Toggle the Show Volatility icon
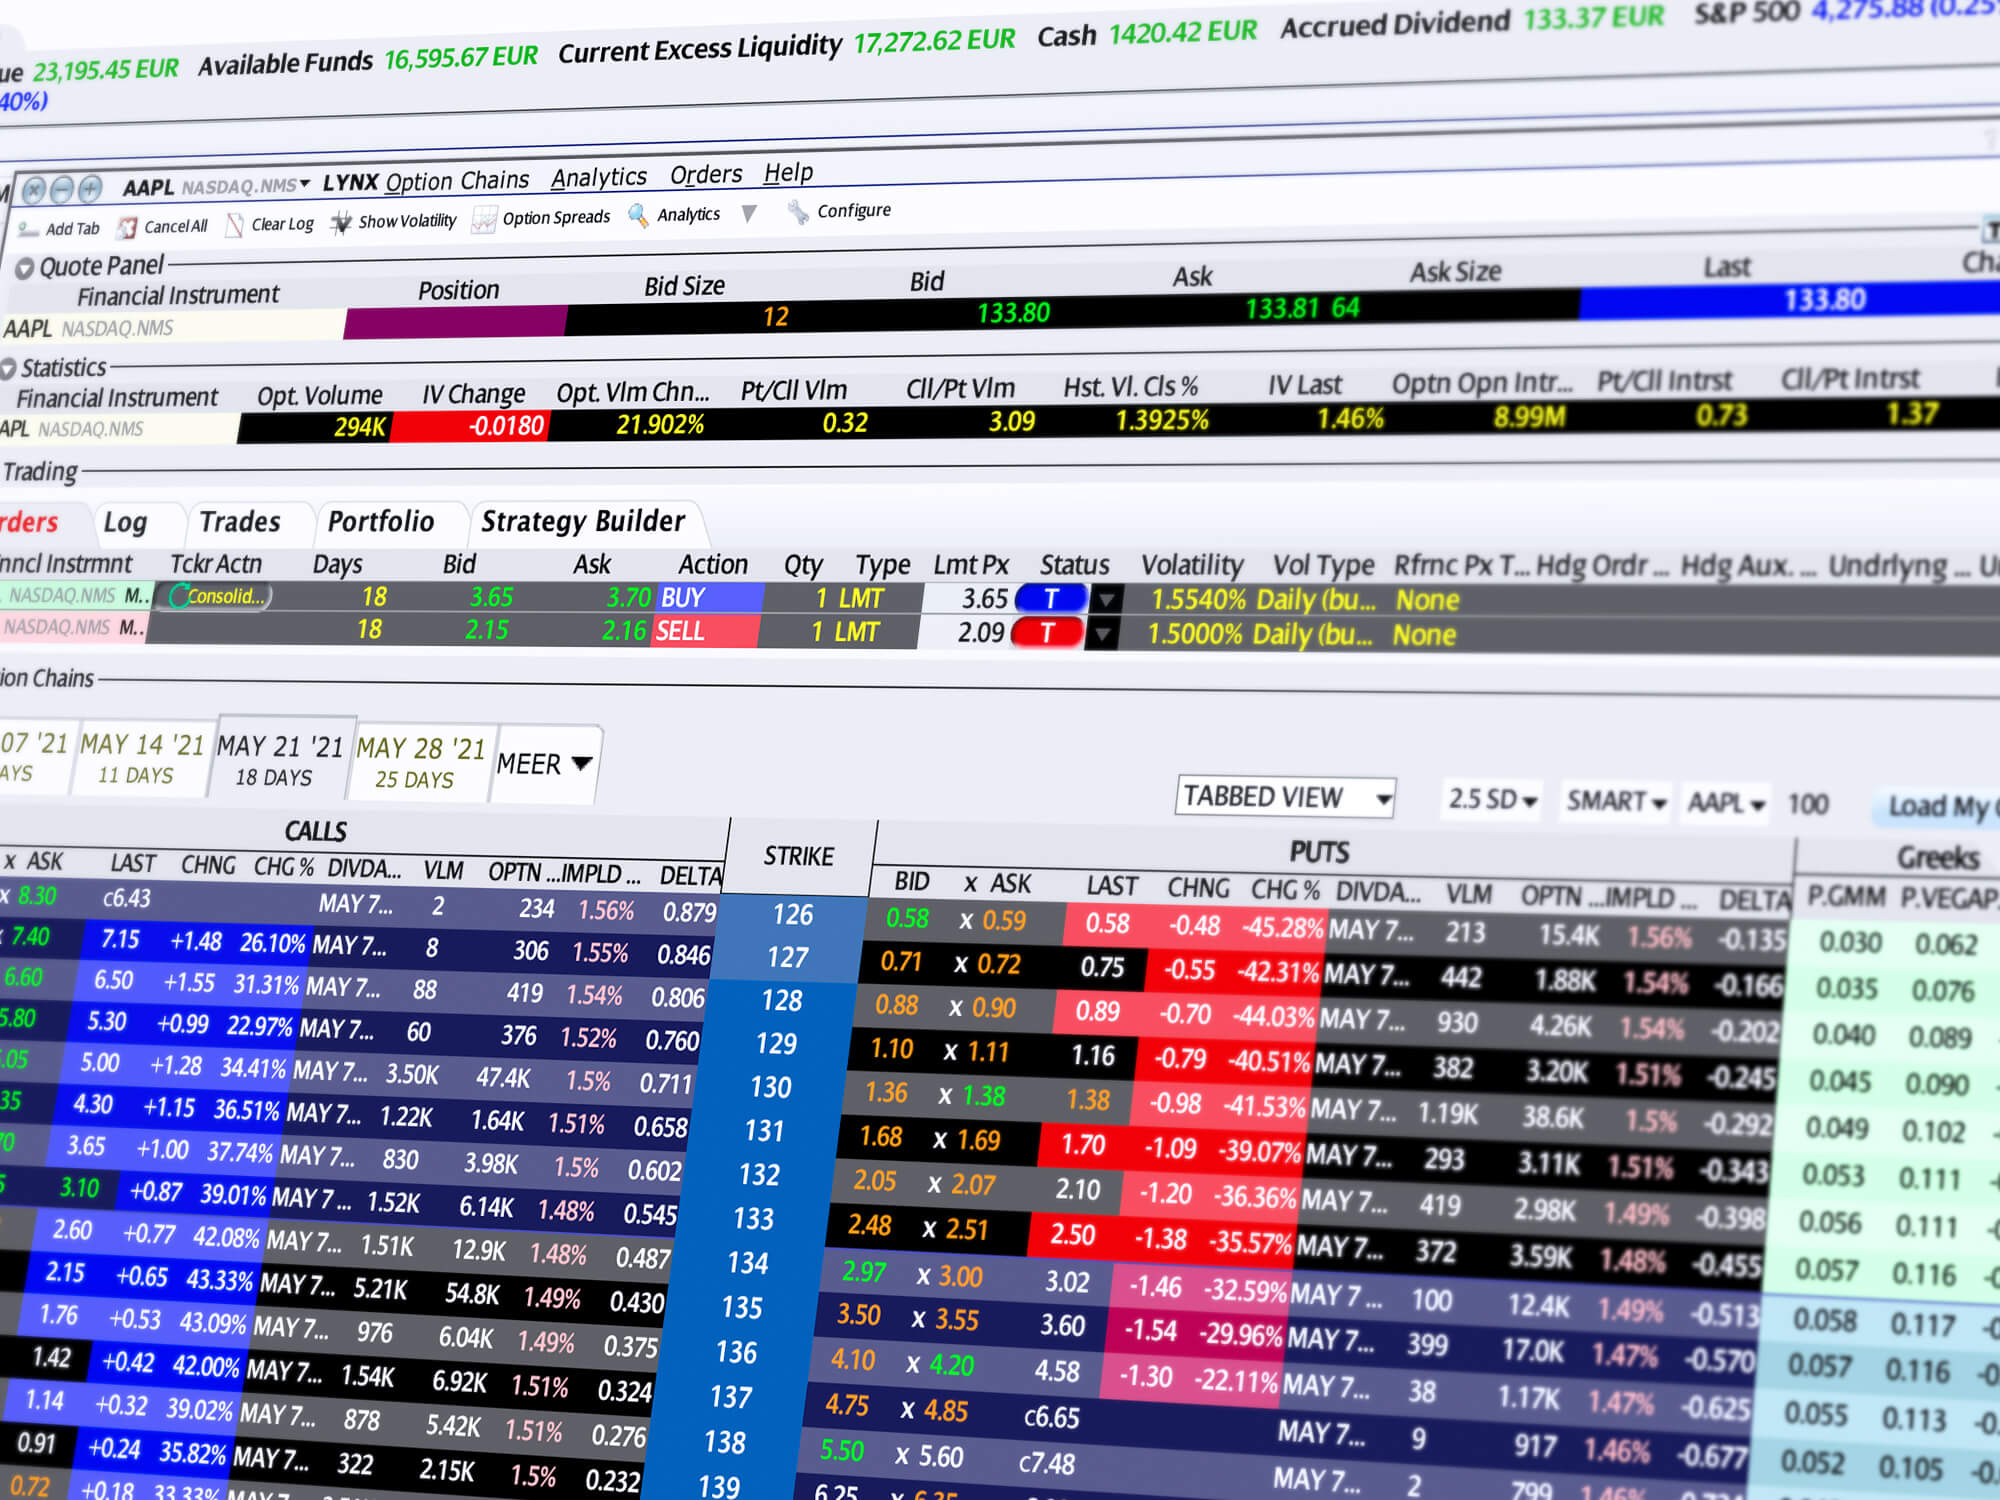The image size is (2000, 1500). pyautogui.click(x=341, y=222)
